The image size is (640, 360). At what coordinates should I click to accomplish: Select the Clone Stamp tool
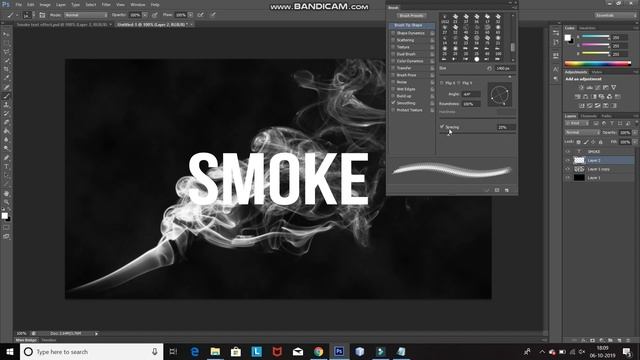pyautogui.click(x=6, y=105)
